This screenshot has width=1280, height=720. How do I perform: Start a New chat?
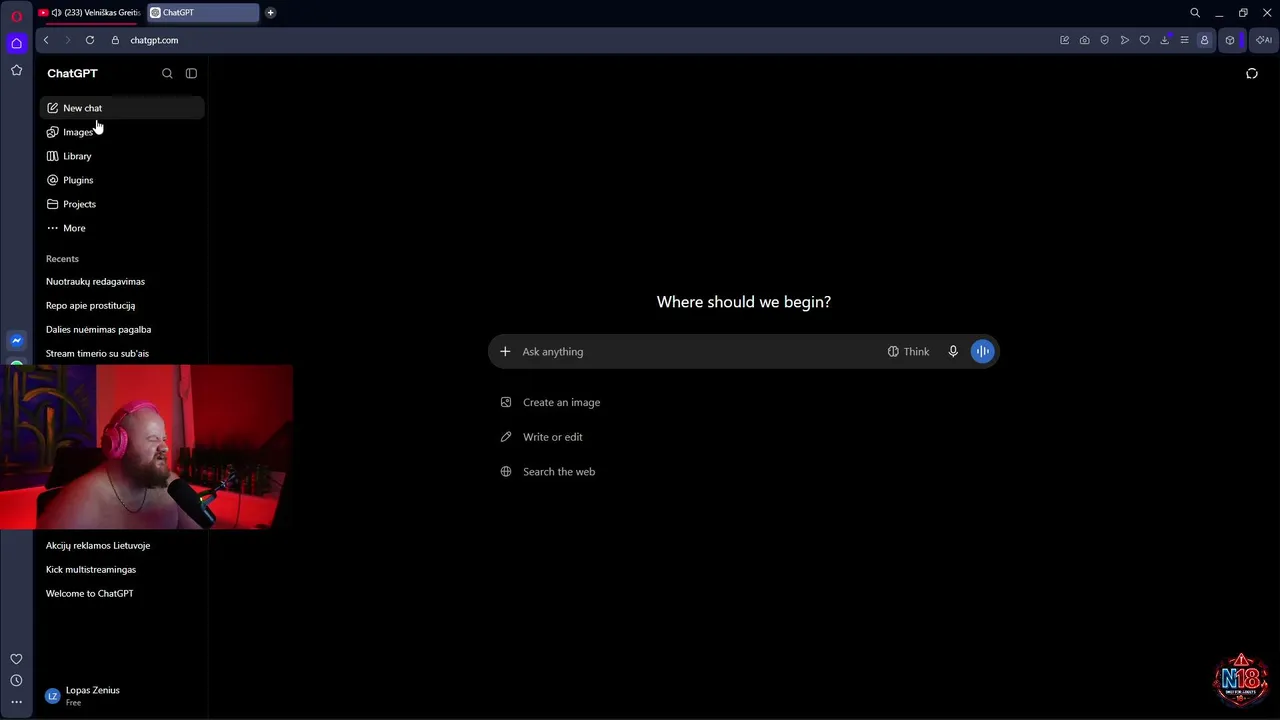click(x=122, y=108)
